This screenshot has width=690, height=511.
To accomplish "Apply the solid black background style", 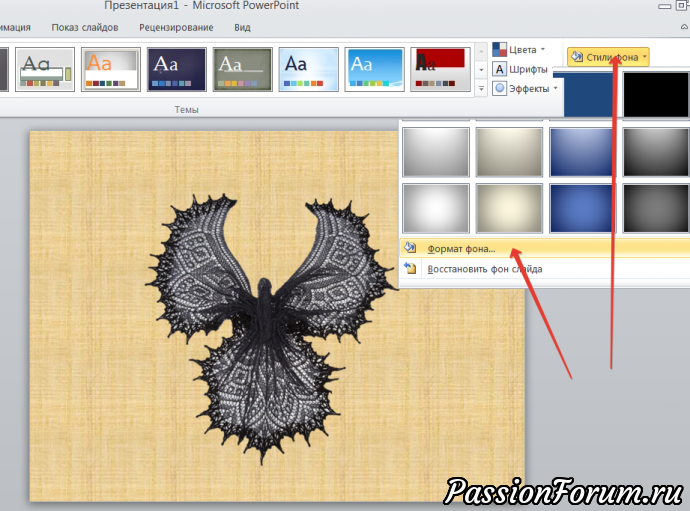I will [x=655, y=95].
